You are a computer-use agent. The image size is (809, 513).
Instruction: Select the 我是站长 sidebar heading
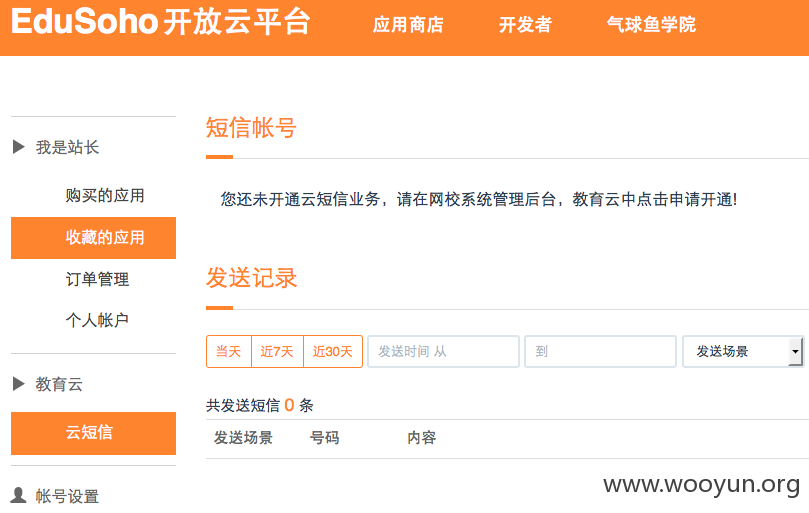click(x=67, y=148)
